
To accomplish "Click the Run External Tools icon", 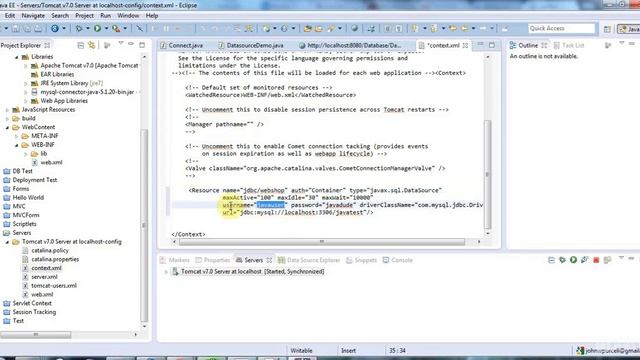I will [116, 29].
